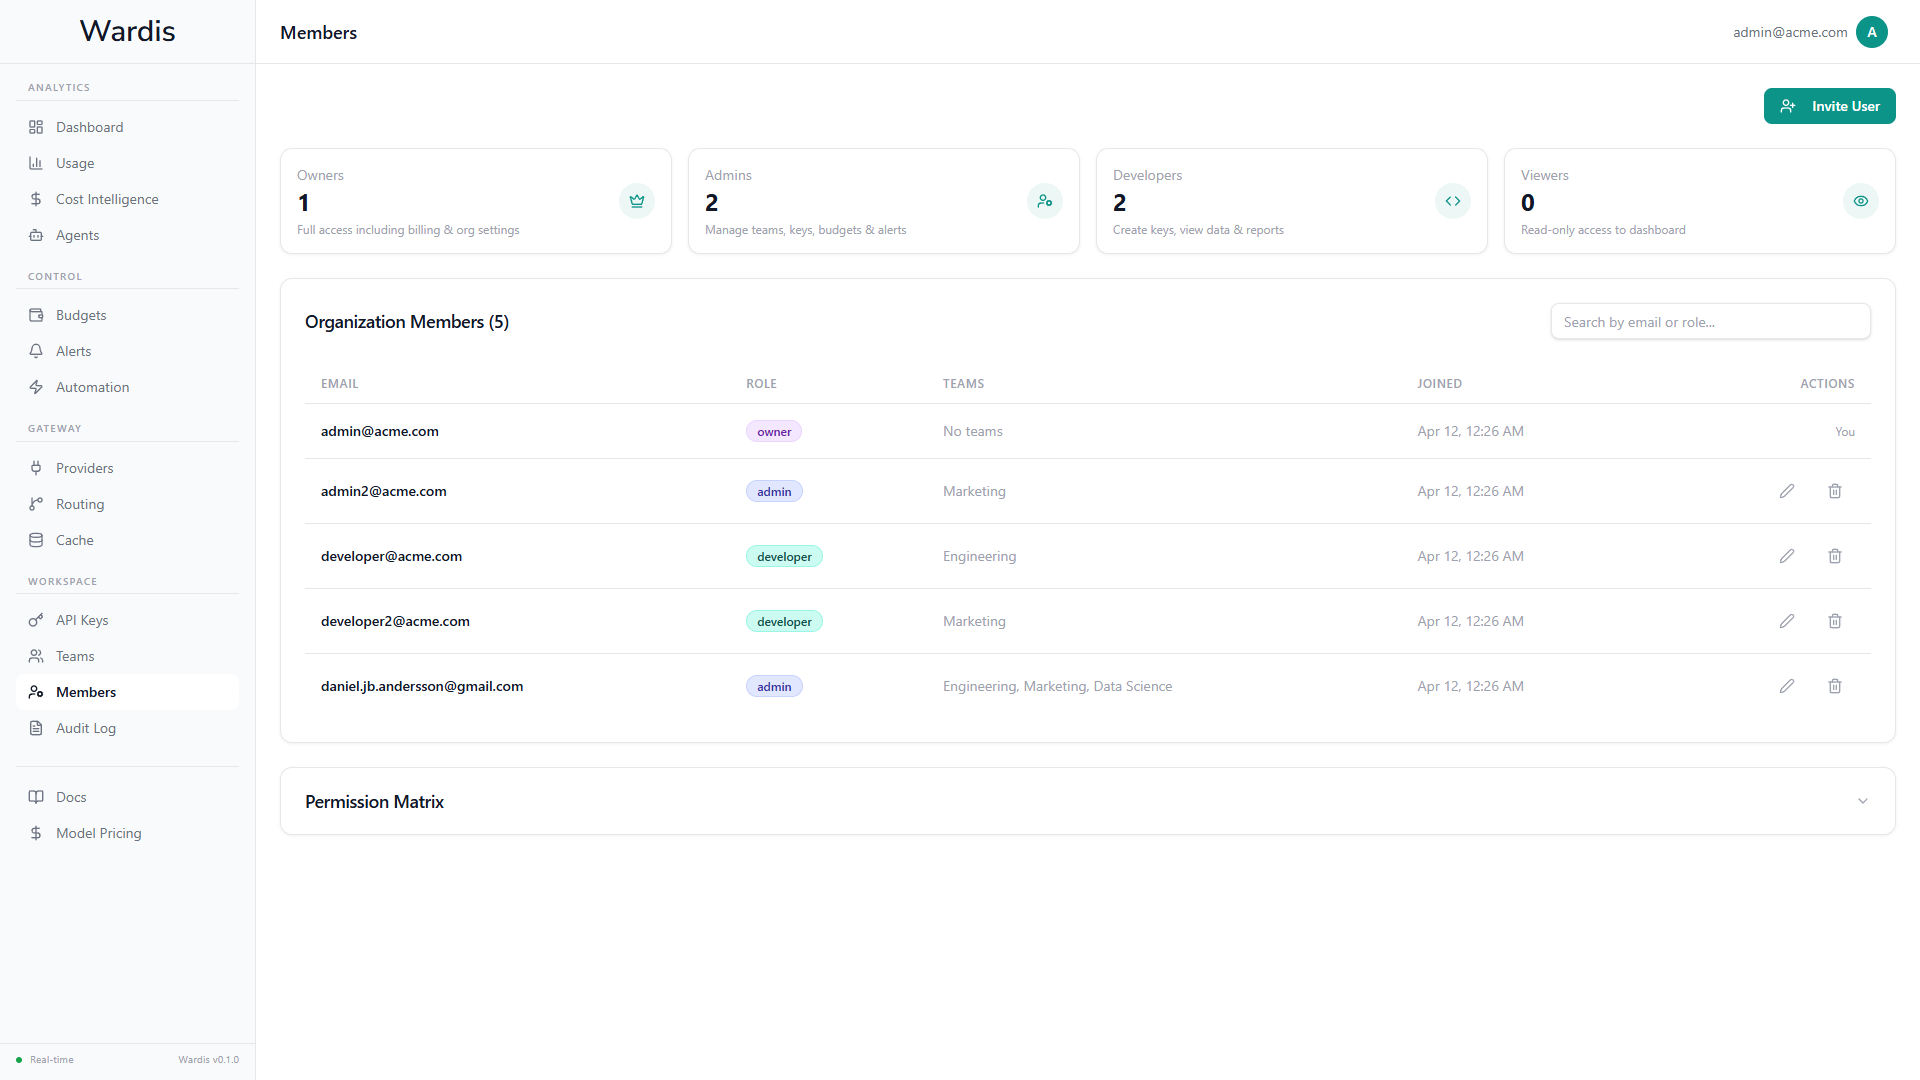Viewport: 1920px width, 1080px height.
Task: Go to API Keys
Action: tap(127, 620)
